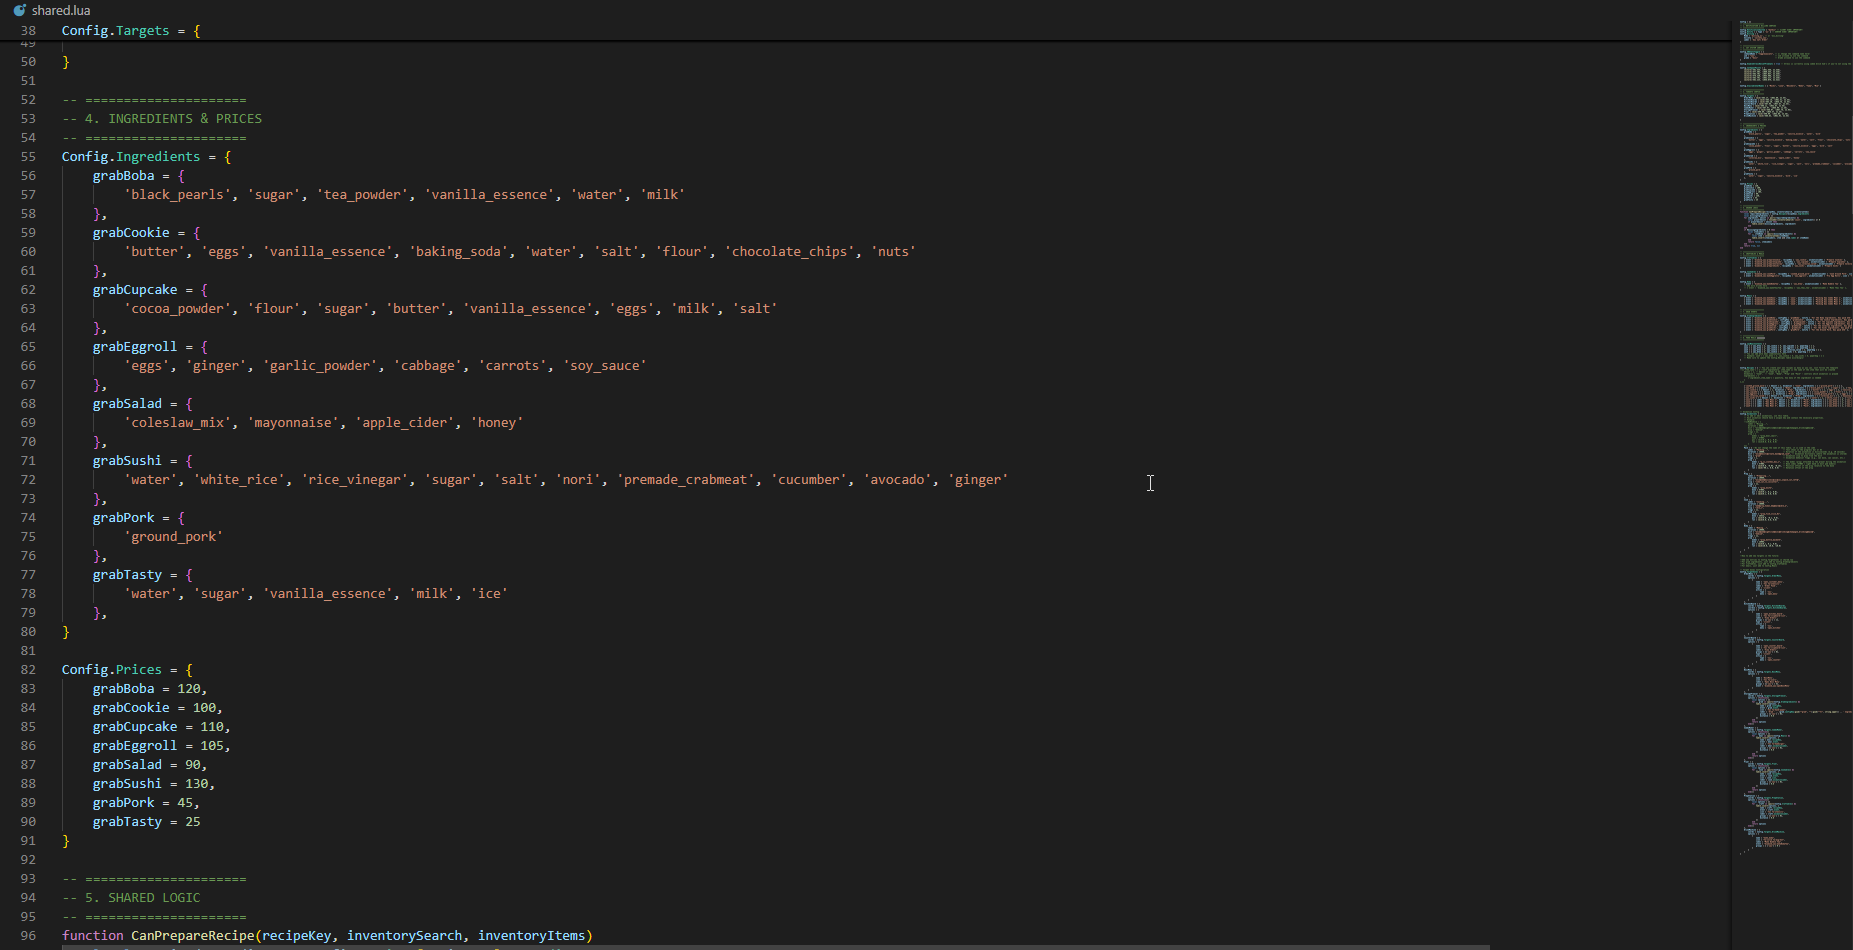Select the grabSushi price 130

click(199, 783)
